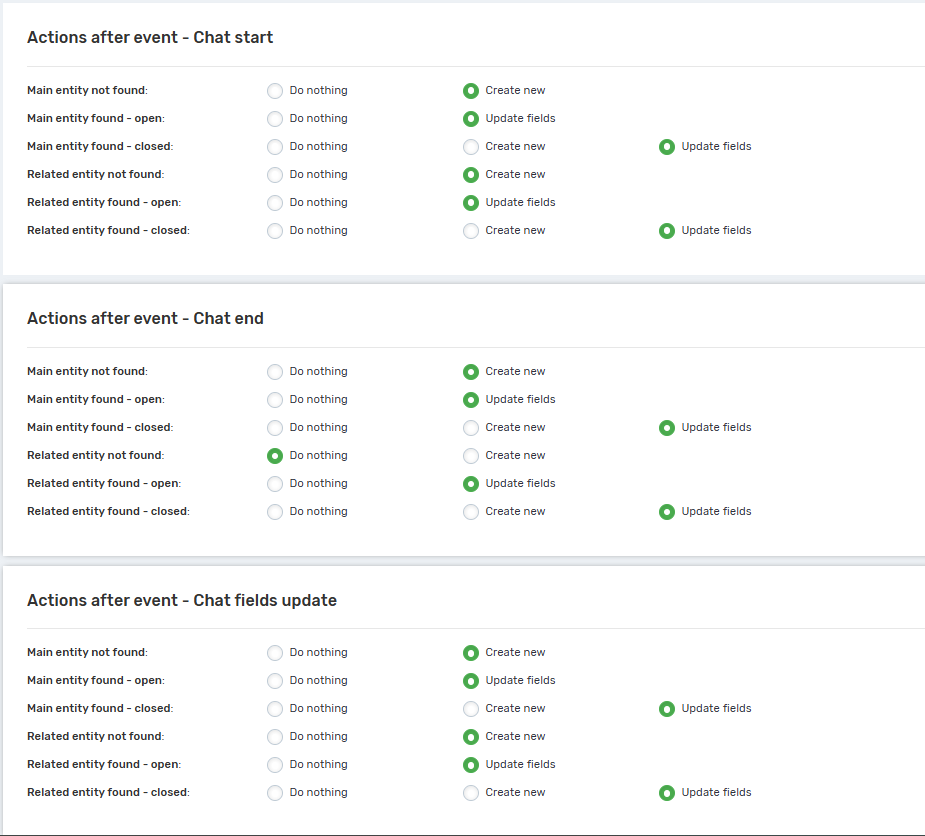
Task: Select 'Create new' for Chat fields update Related entity found - closed
Action: tap(471, 793)
